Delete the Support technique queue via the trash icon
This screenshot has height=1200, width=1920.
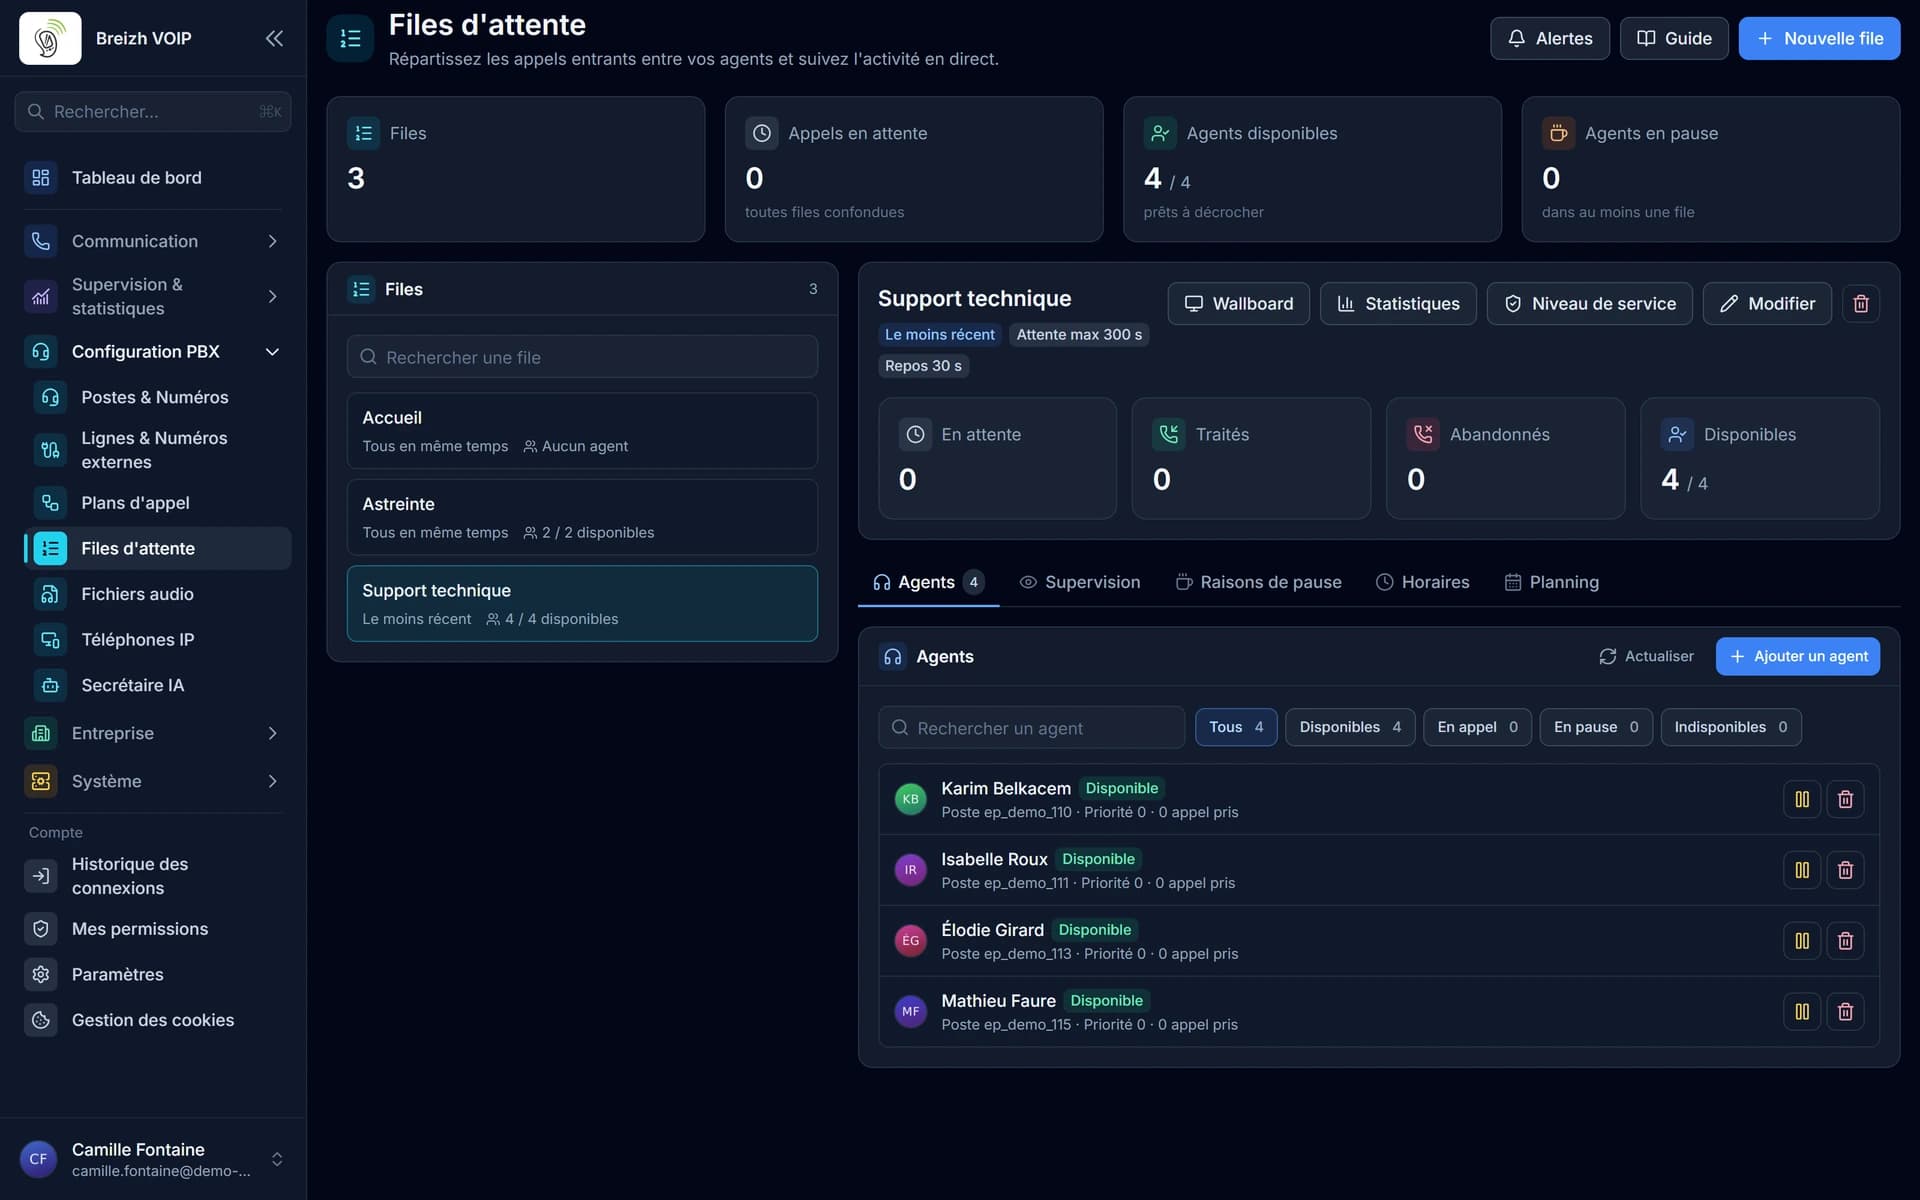coord(1860,303)
